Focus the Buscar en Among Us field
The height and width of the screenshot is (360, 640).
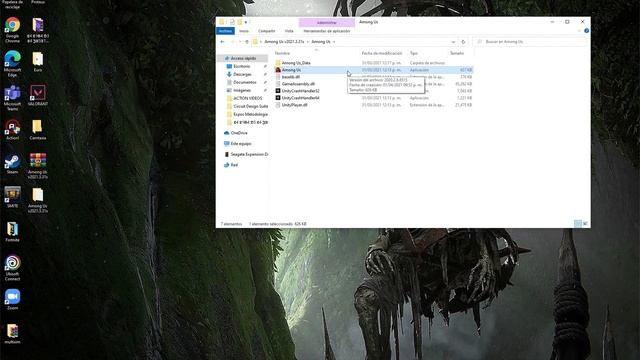(x=530, y=42)
